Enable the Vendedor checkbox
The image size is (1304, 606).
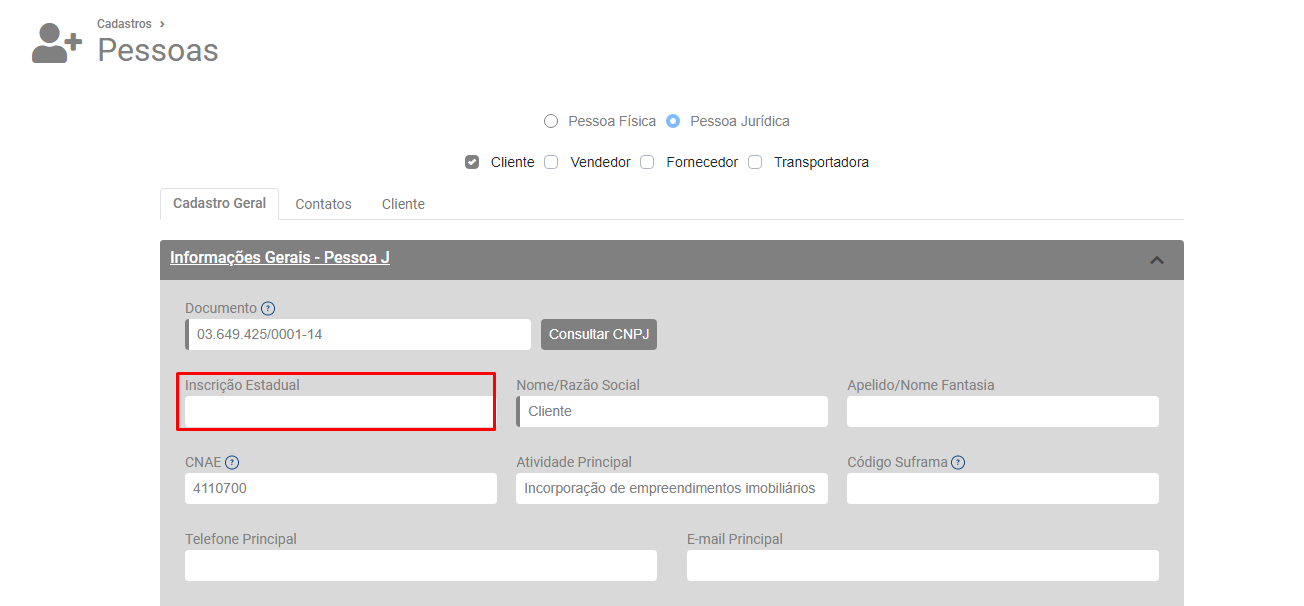click(x=551, y=162)
